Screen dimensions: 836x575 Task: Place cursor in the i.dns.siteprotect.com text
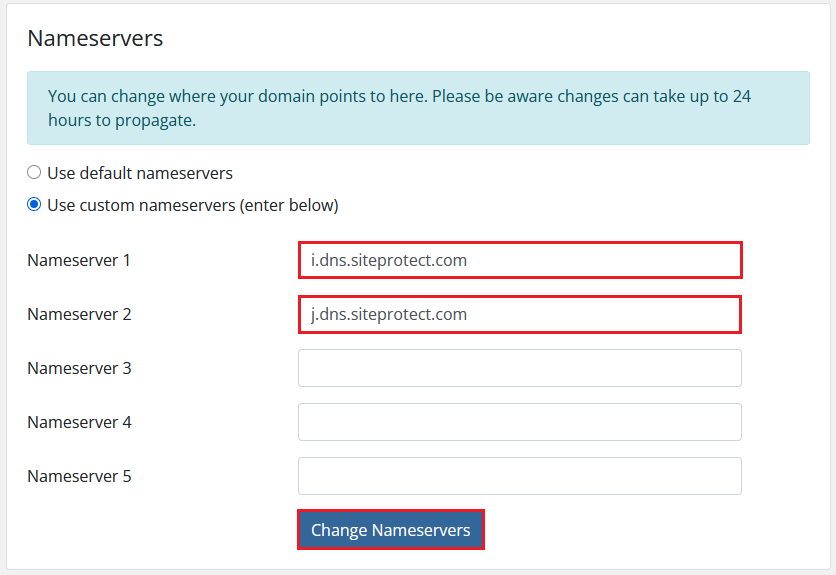(389, 260)
